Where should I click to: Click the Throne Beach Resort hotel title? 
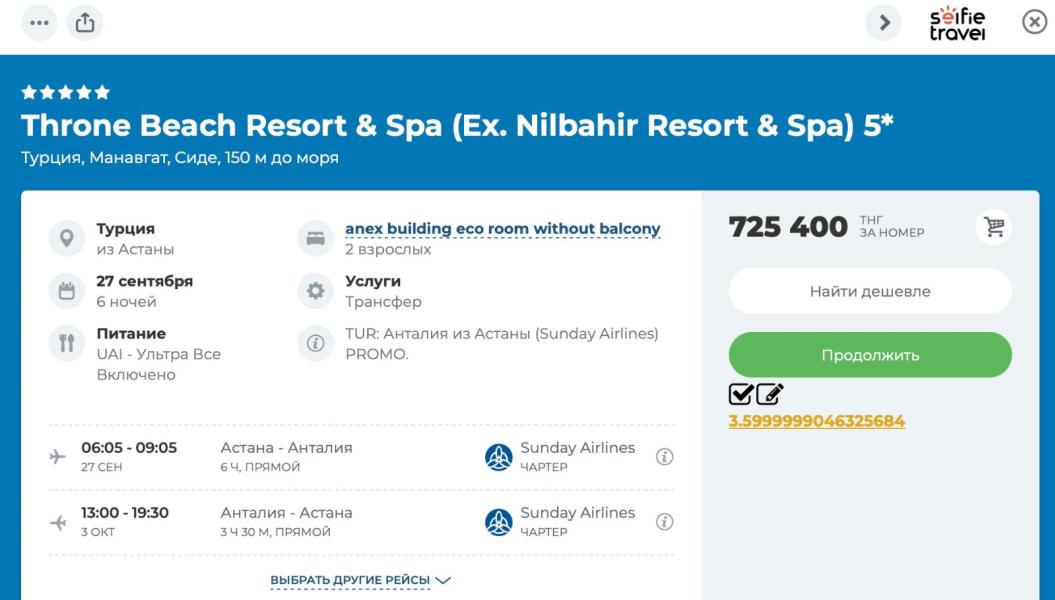click(457, 126)
